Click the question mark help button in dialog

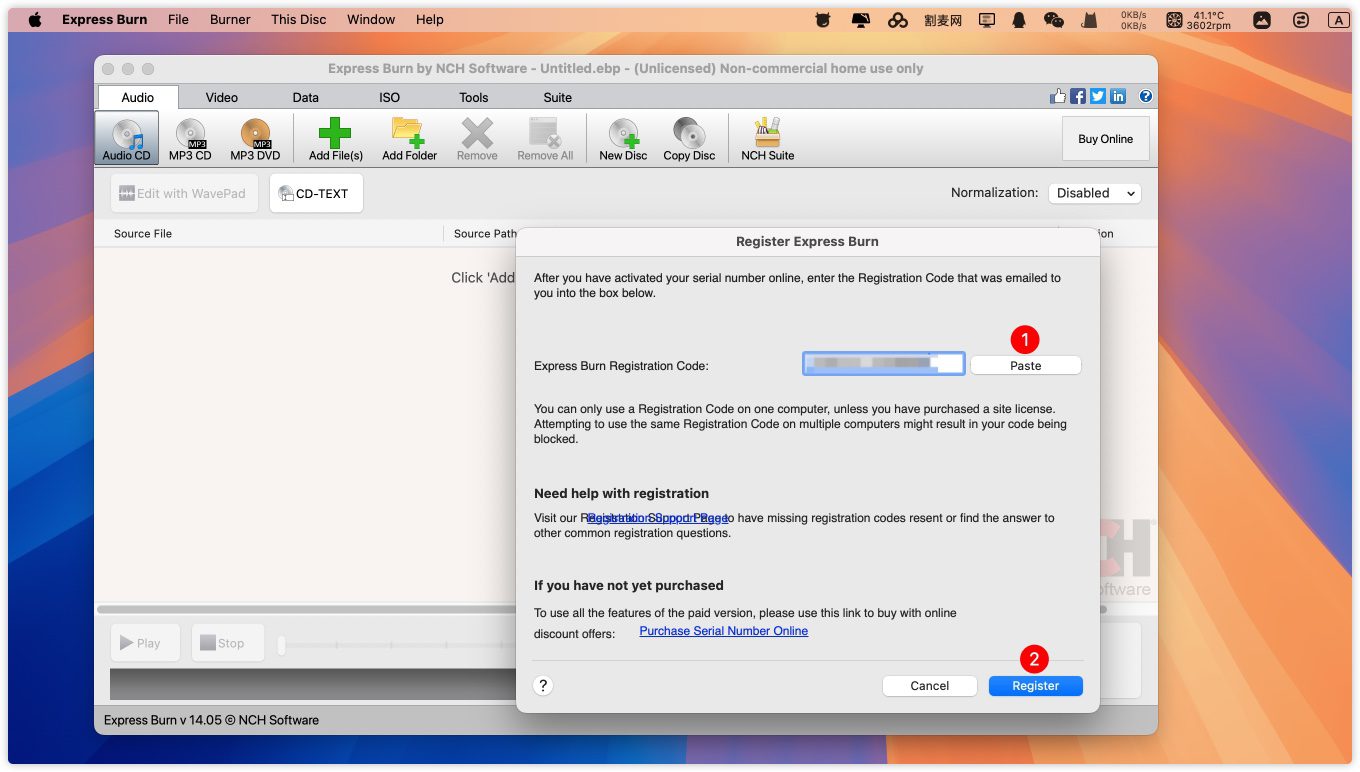pyautogui.click(x=543, y=686)
